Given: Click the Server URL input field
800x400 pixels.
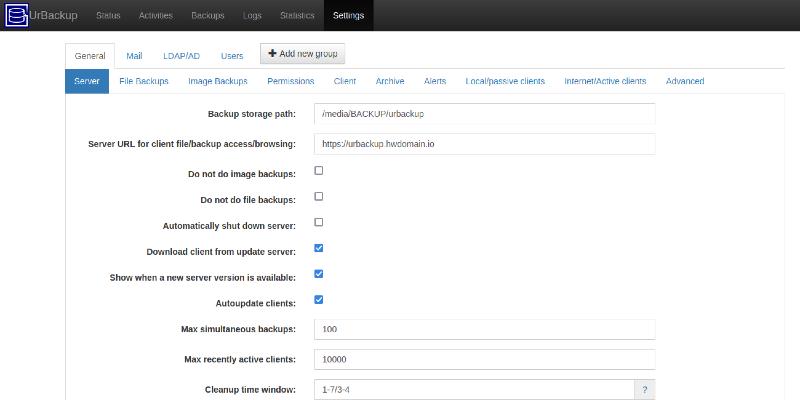Looking at the screenshot, I should coord(484,144).
